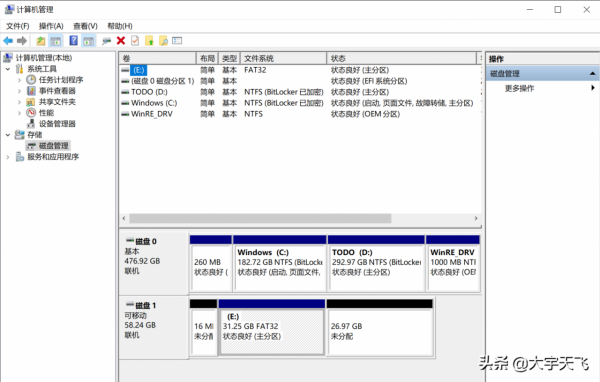The width and height of the screenshot is (600, 382).
Task: Click the folder with green arrow icon
Action: click(x=149, y=41)
